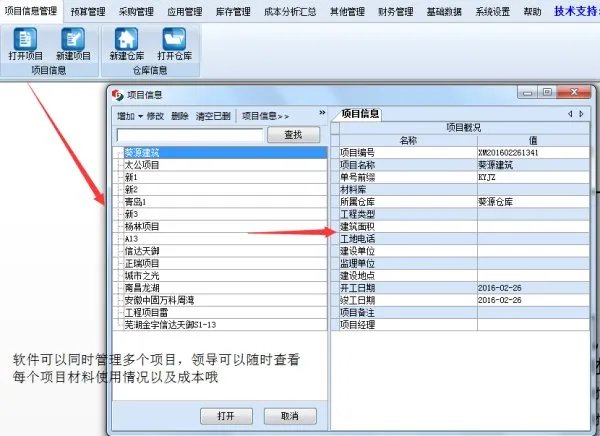The height and width of the screenshot is (436, 600).
Task: Click the 项目经理 row label
Action: pyautogui.click(x=357, y=325)
